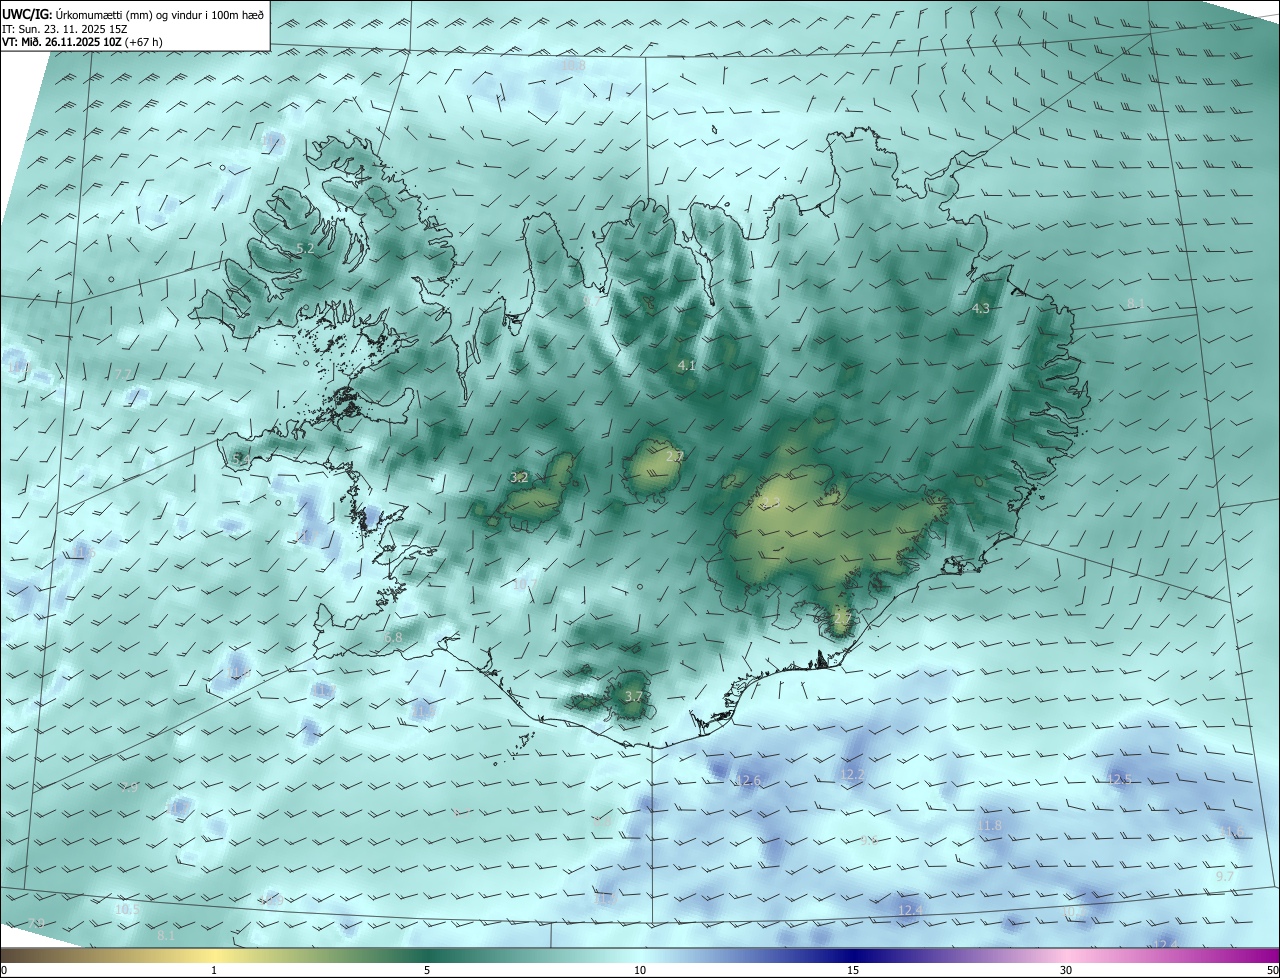Click the 12.6 value south of Iceland
The image size is (1280, 978).
[x=749, y=780]
